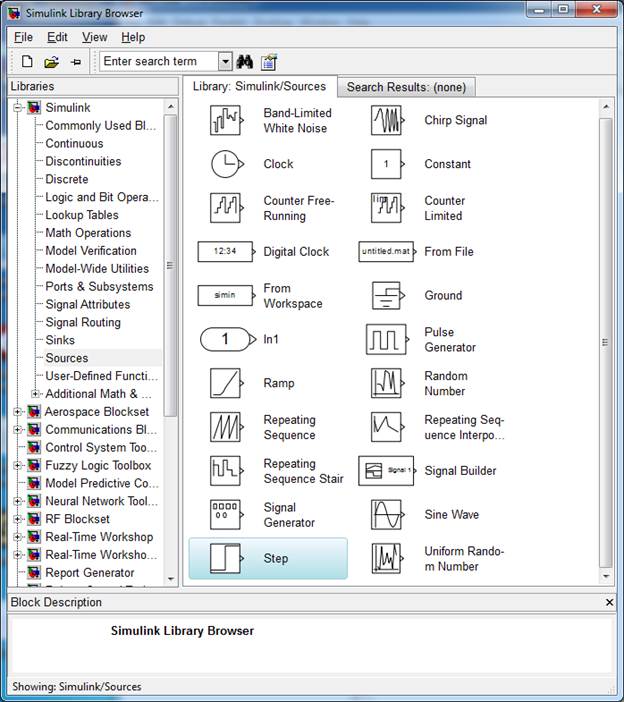The width and height of the screenshot is (624, 702).
Task: Open the File menu
Action: pyautogui.click(x=23, y=37)
